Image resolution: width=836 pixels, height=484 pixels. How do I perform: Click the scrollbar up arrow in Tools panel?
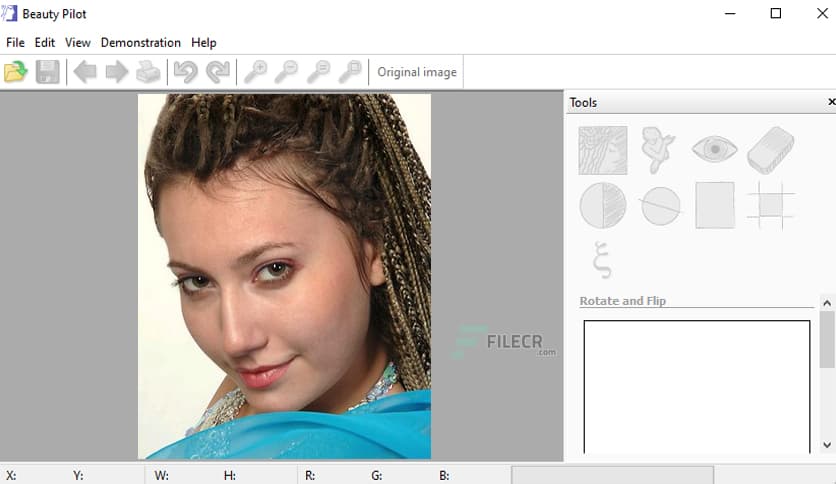(827, 303)
